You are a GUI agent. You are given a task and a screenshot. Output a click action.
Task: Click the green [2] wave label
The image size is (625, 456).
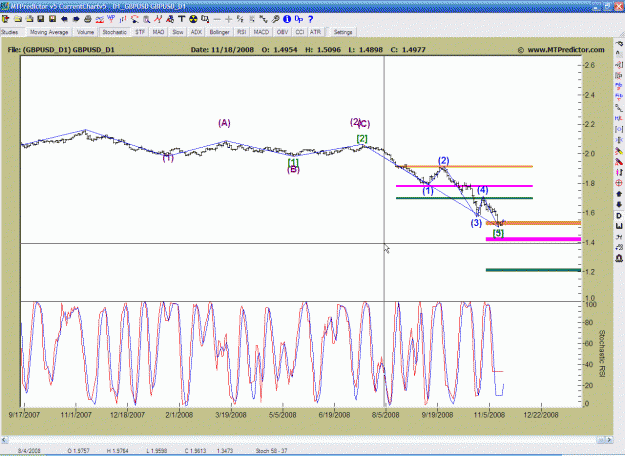tap(362, 139)
